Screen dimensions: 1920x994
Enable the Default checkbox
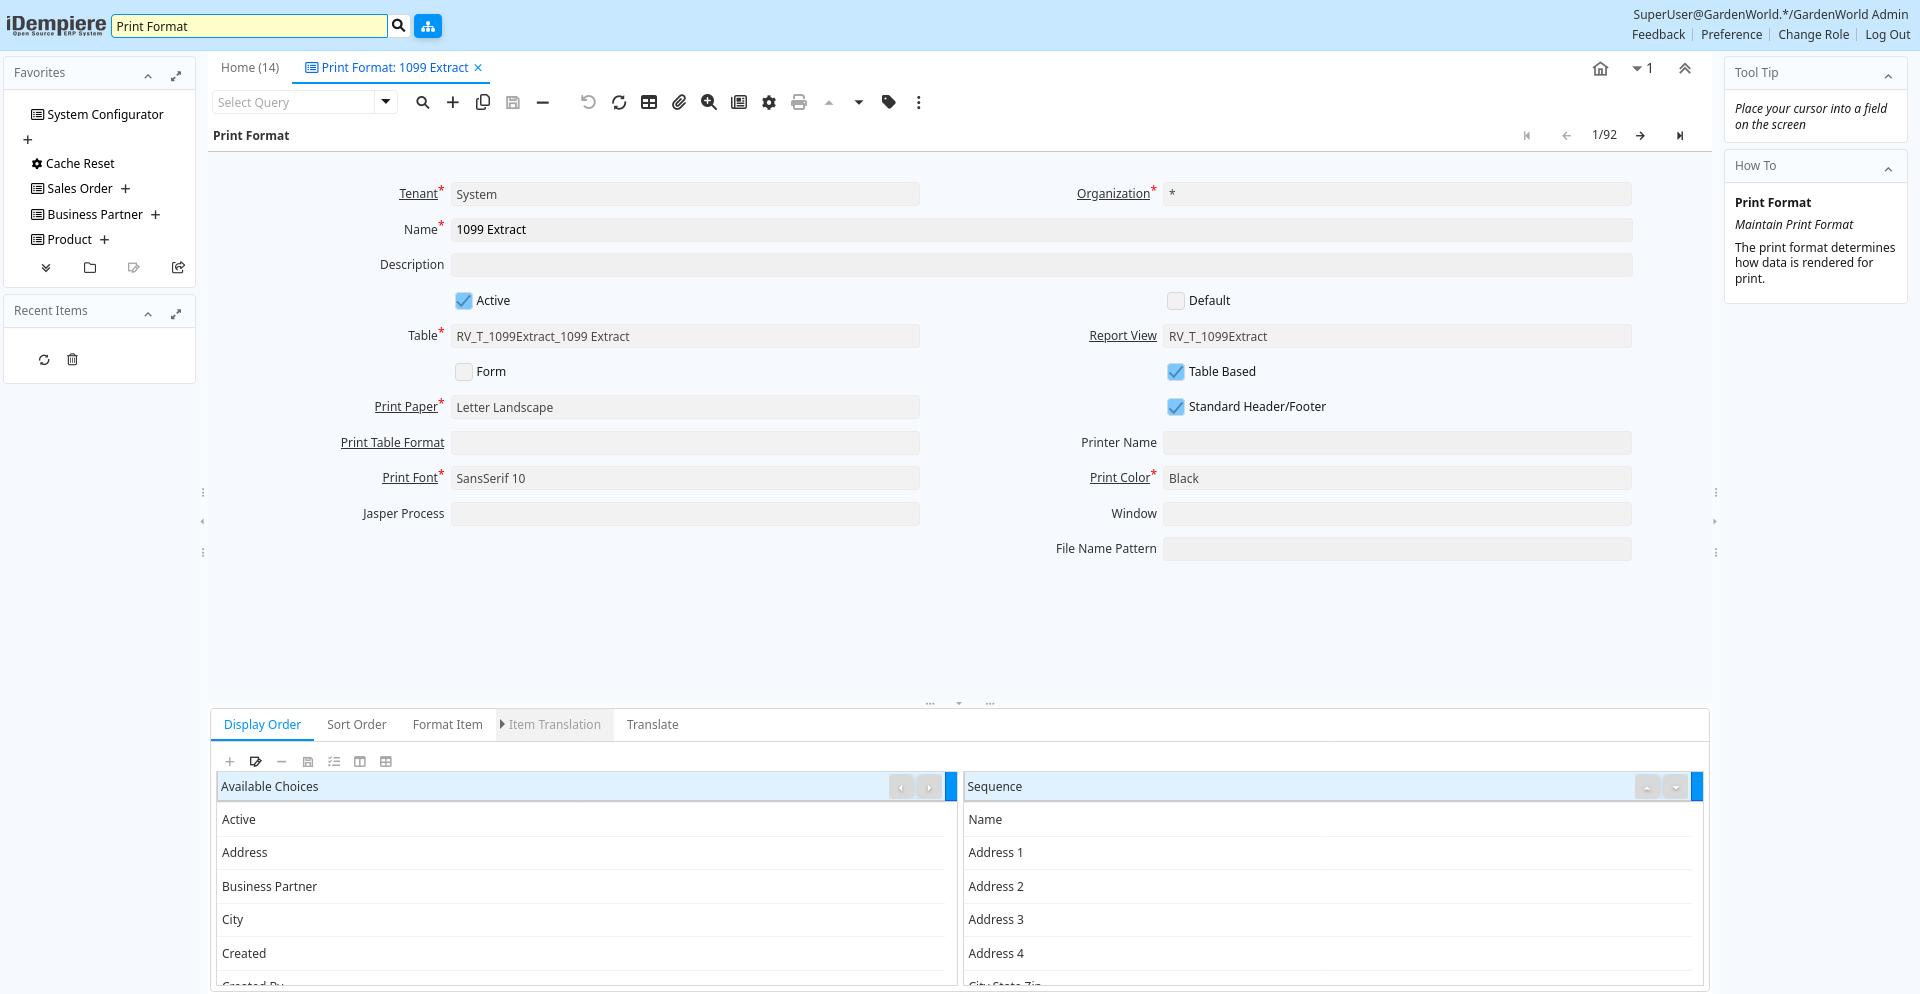point(1176,301)
